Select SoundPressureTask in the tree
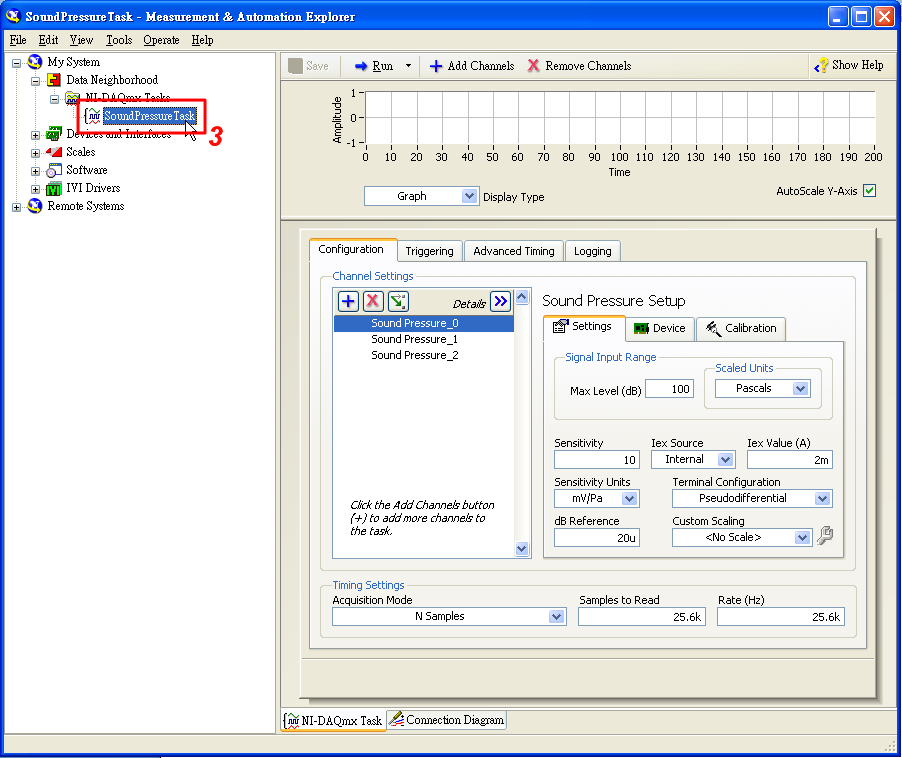The image size is (902, 758). (x=150, y=116)
